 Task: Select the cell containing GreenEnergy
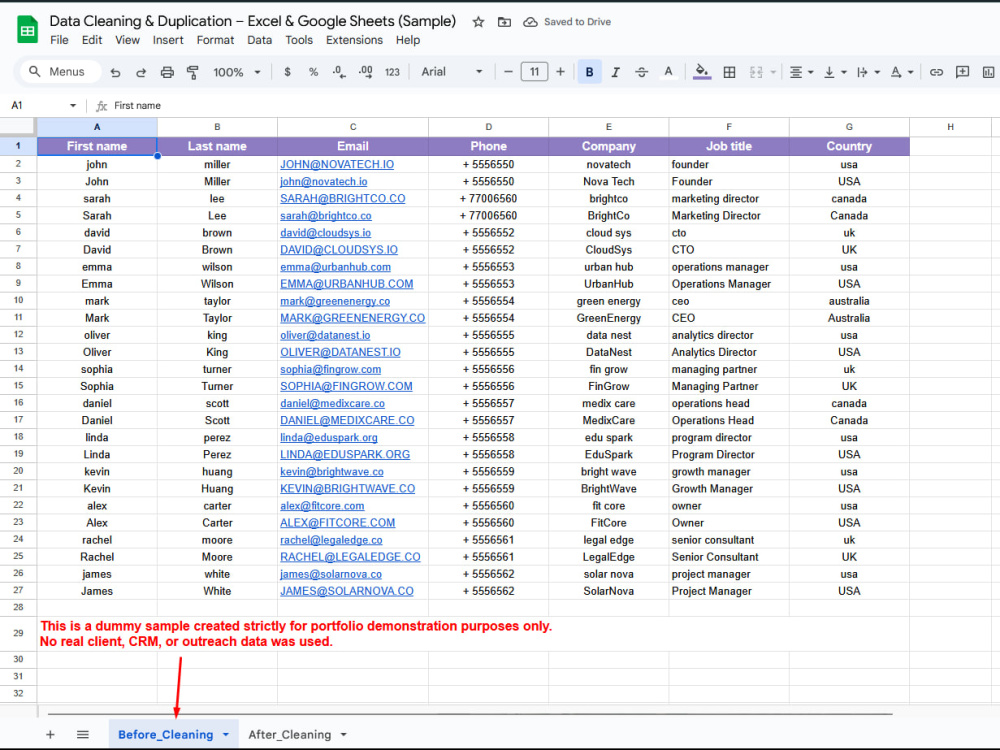[608, 318]
